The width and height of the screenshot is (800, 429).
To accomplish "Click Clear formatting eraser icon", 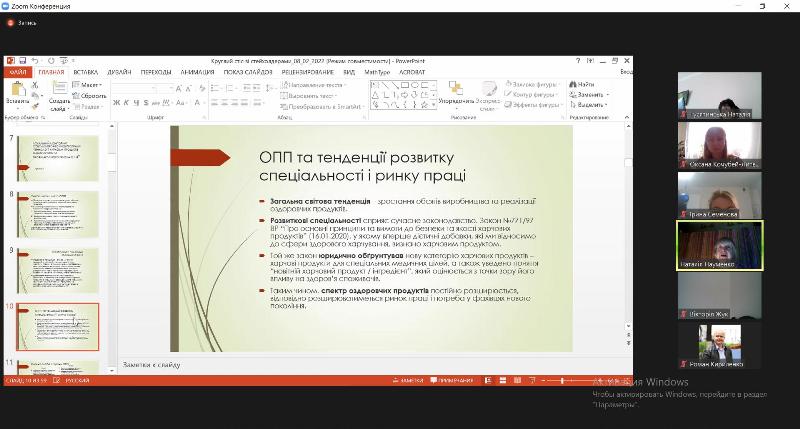I will (202, 89).
